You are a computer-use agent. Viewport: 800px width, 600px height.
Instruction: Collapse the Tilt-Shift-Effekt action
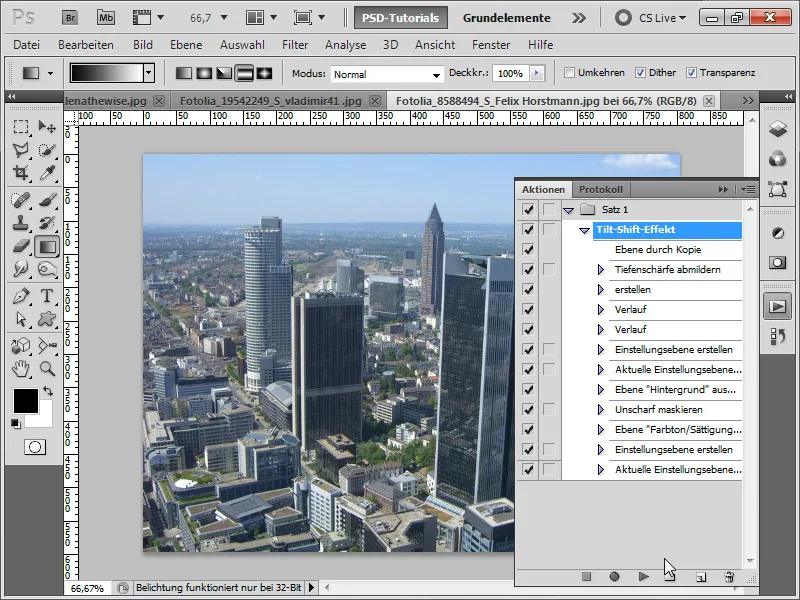click(585, 230)
